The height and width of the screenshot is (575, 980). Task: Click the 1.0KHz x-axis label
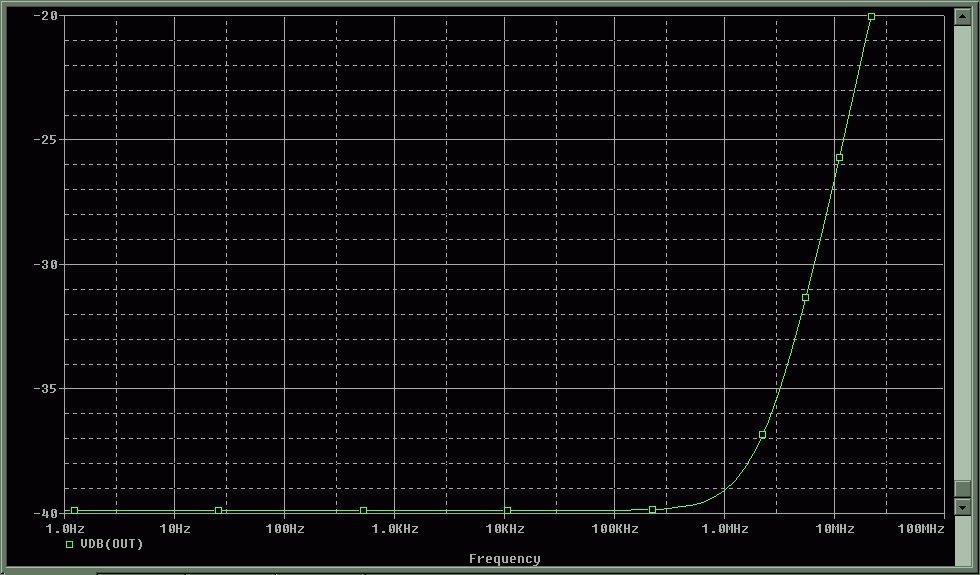point(394,528)
